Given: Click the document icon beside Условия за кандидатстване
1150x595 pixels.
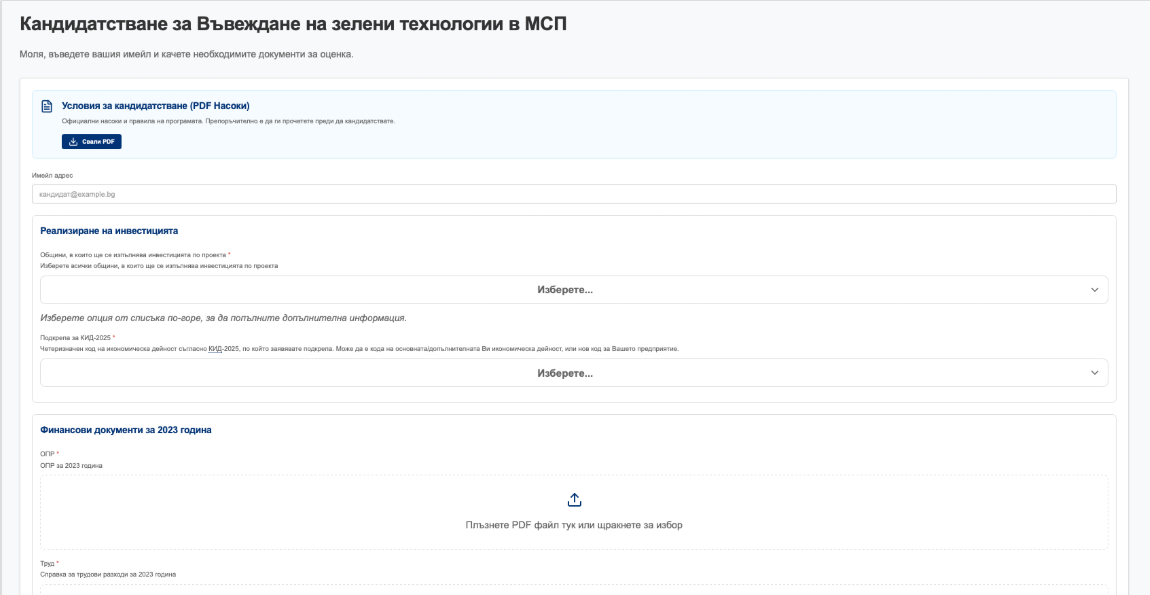Looking at the screenshot, I should click(x=47, y=106).
